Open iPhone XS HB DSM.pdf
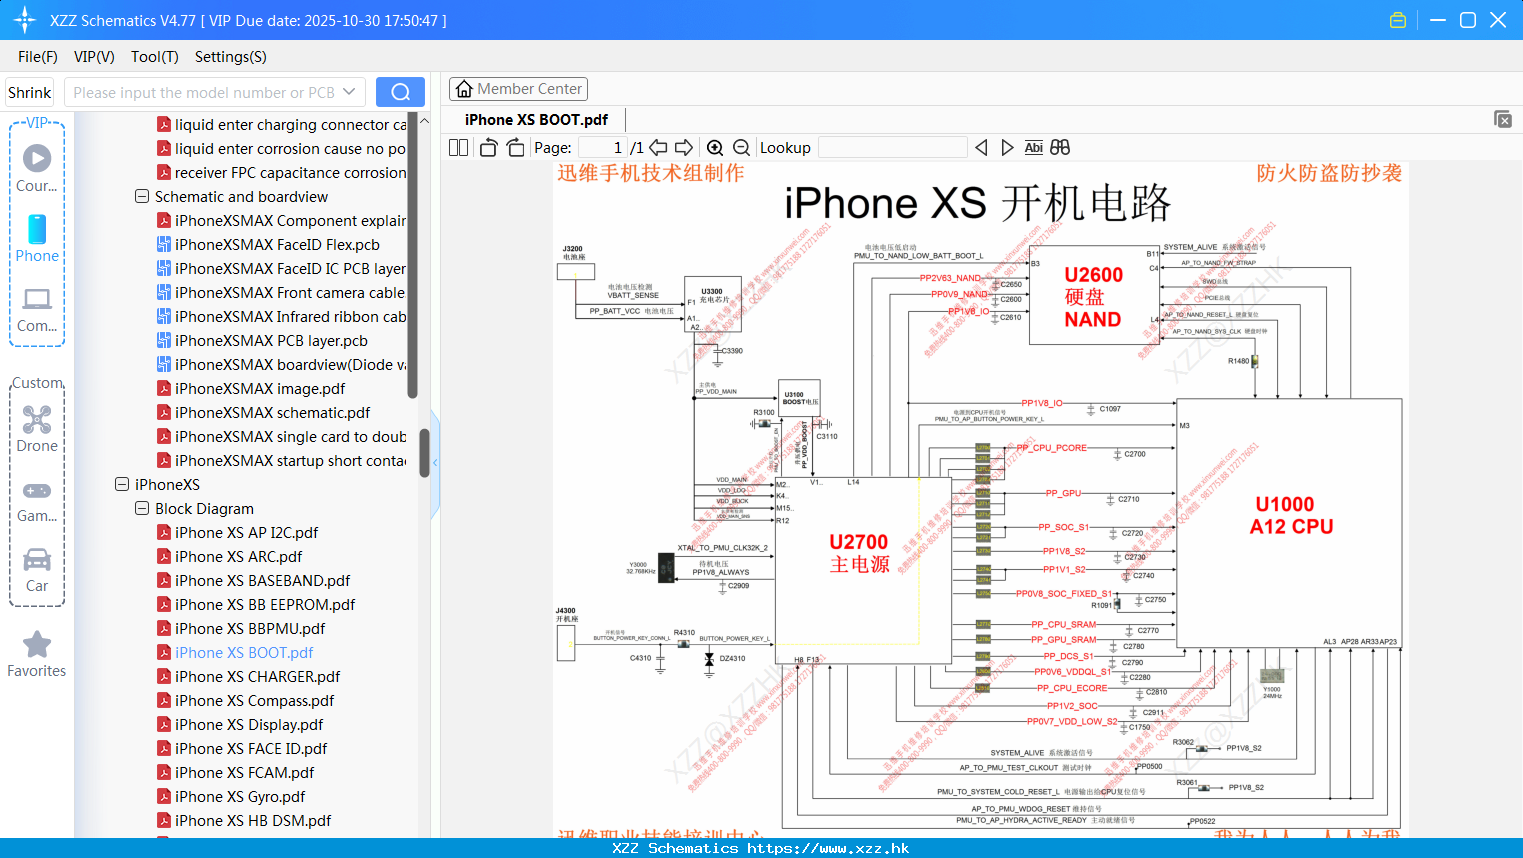This screenshot has width=1523, height=858. (253, 820)
